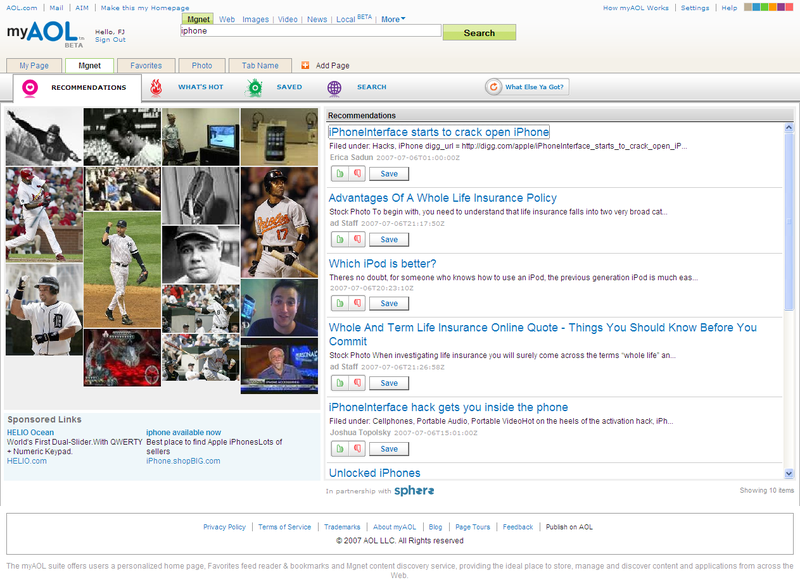Open the 'Unlocked iPhones' article link
800x580 pixels.
374,473
